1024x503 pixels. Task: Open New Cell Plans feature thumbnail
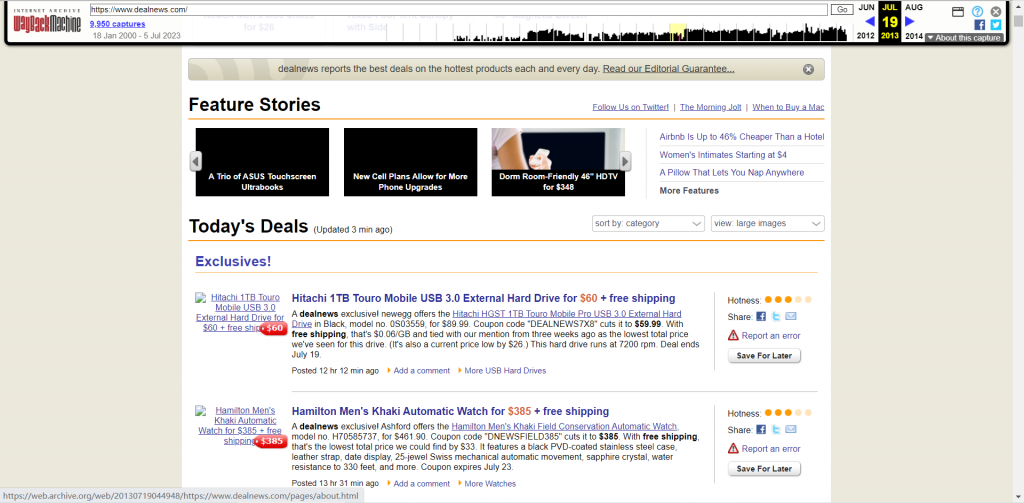point(410,162)
